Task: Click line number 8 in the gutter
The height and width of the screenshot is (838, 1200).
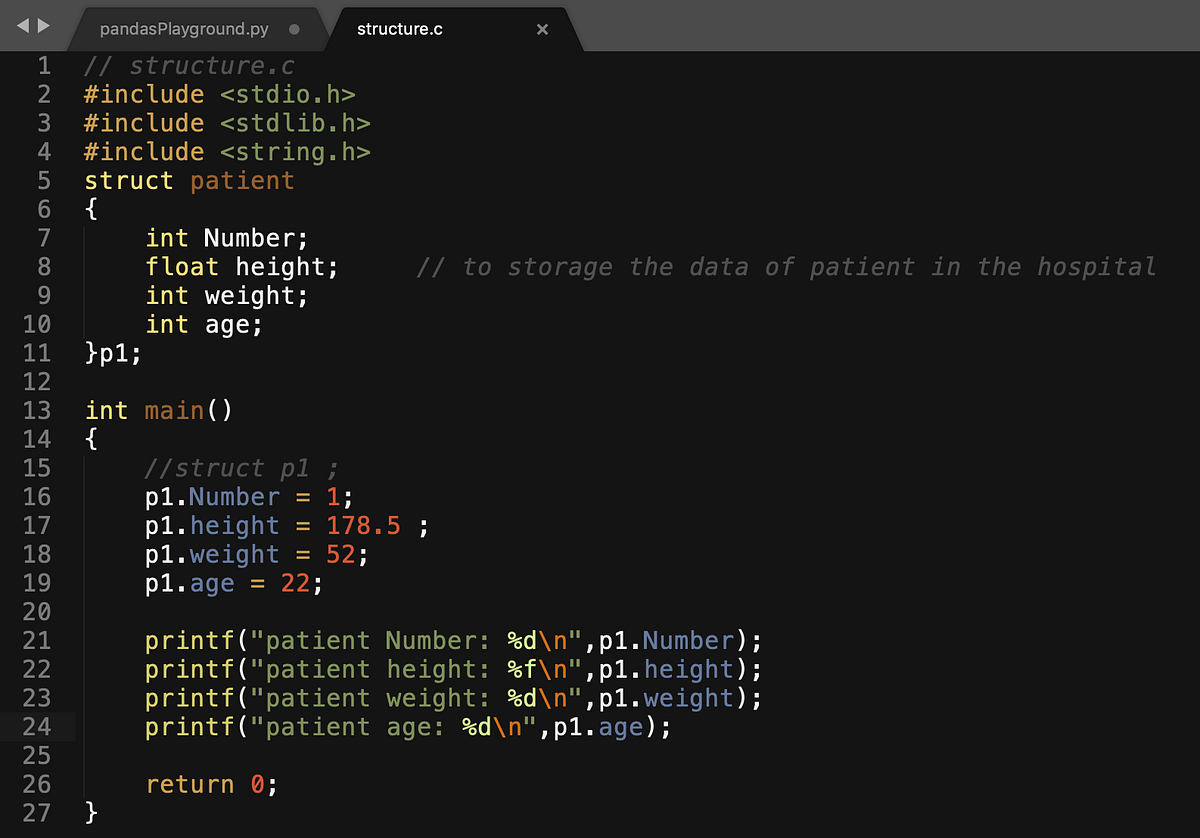Action: click(44, 266)
